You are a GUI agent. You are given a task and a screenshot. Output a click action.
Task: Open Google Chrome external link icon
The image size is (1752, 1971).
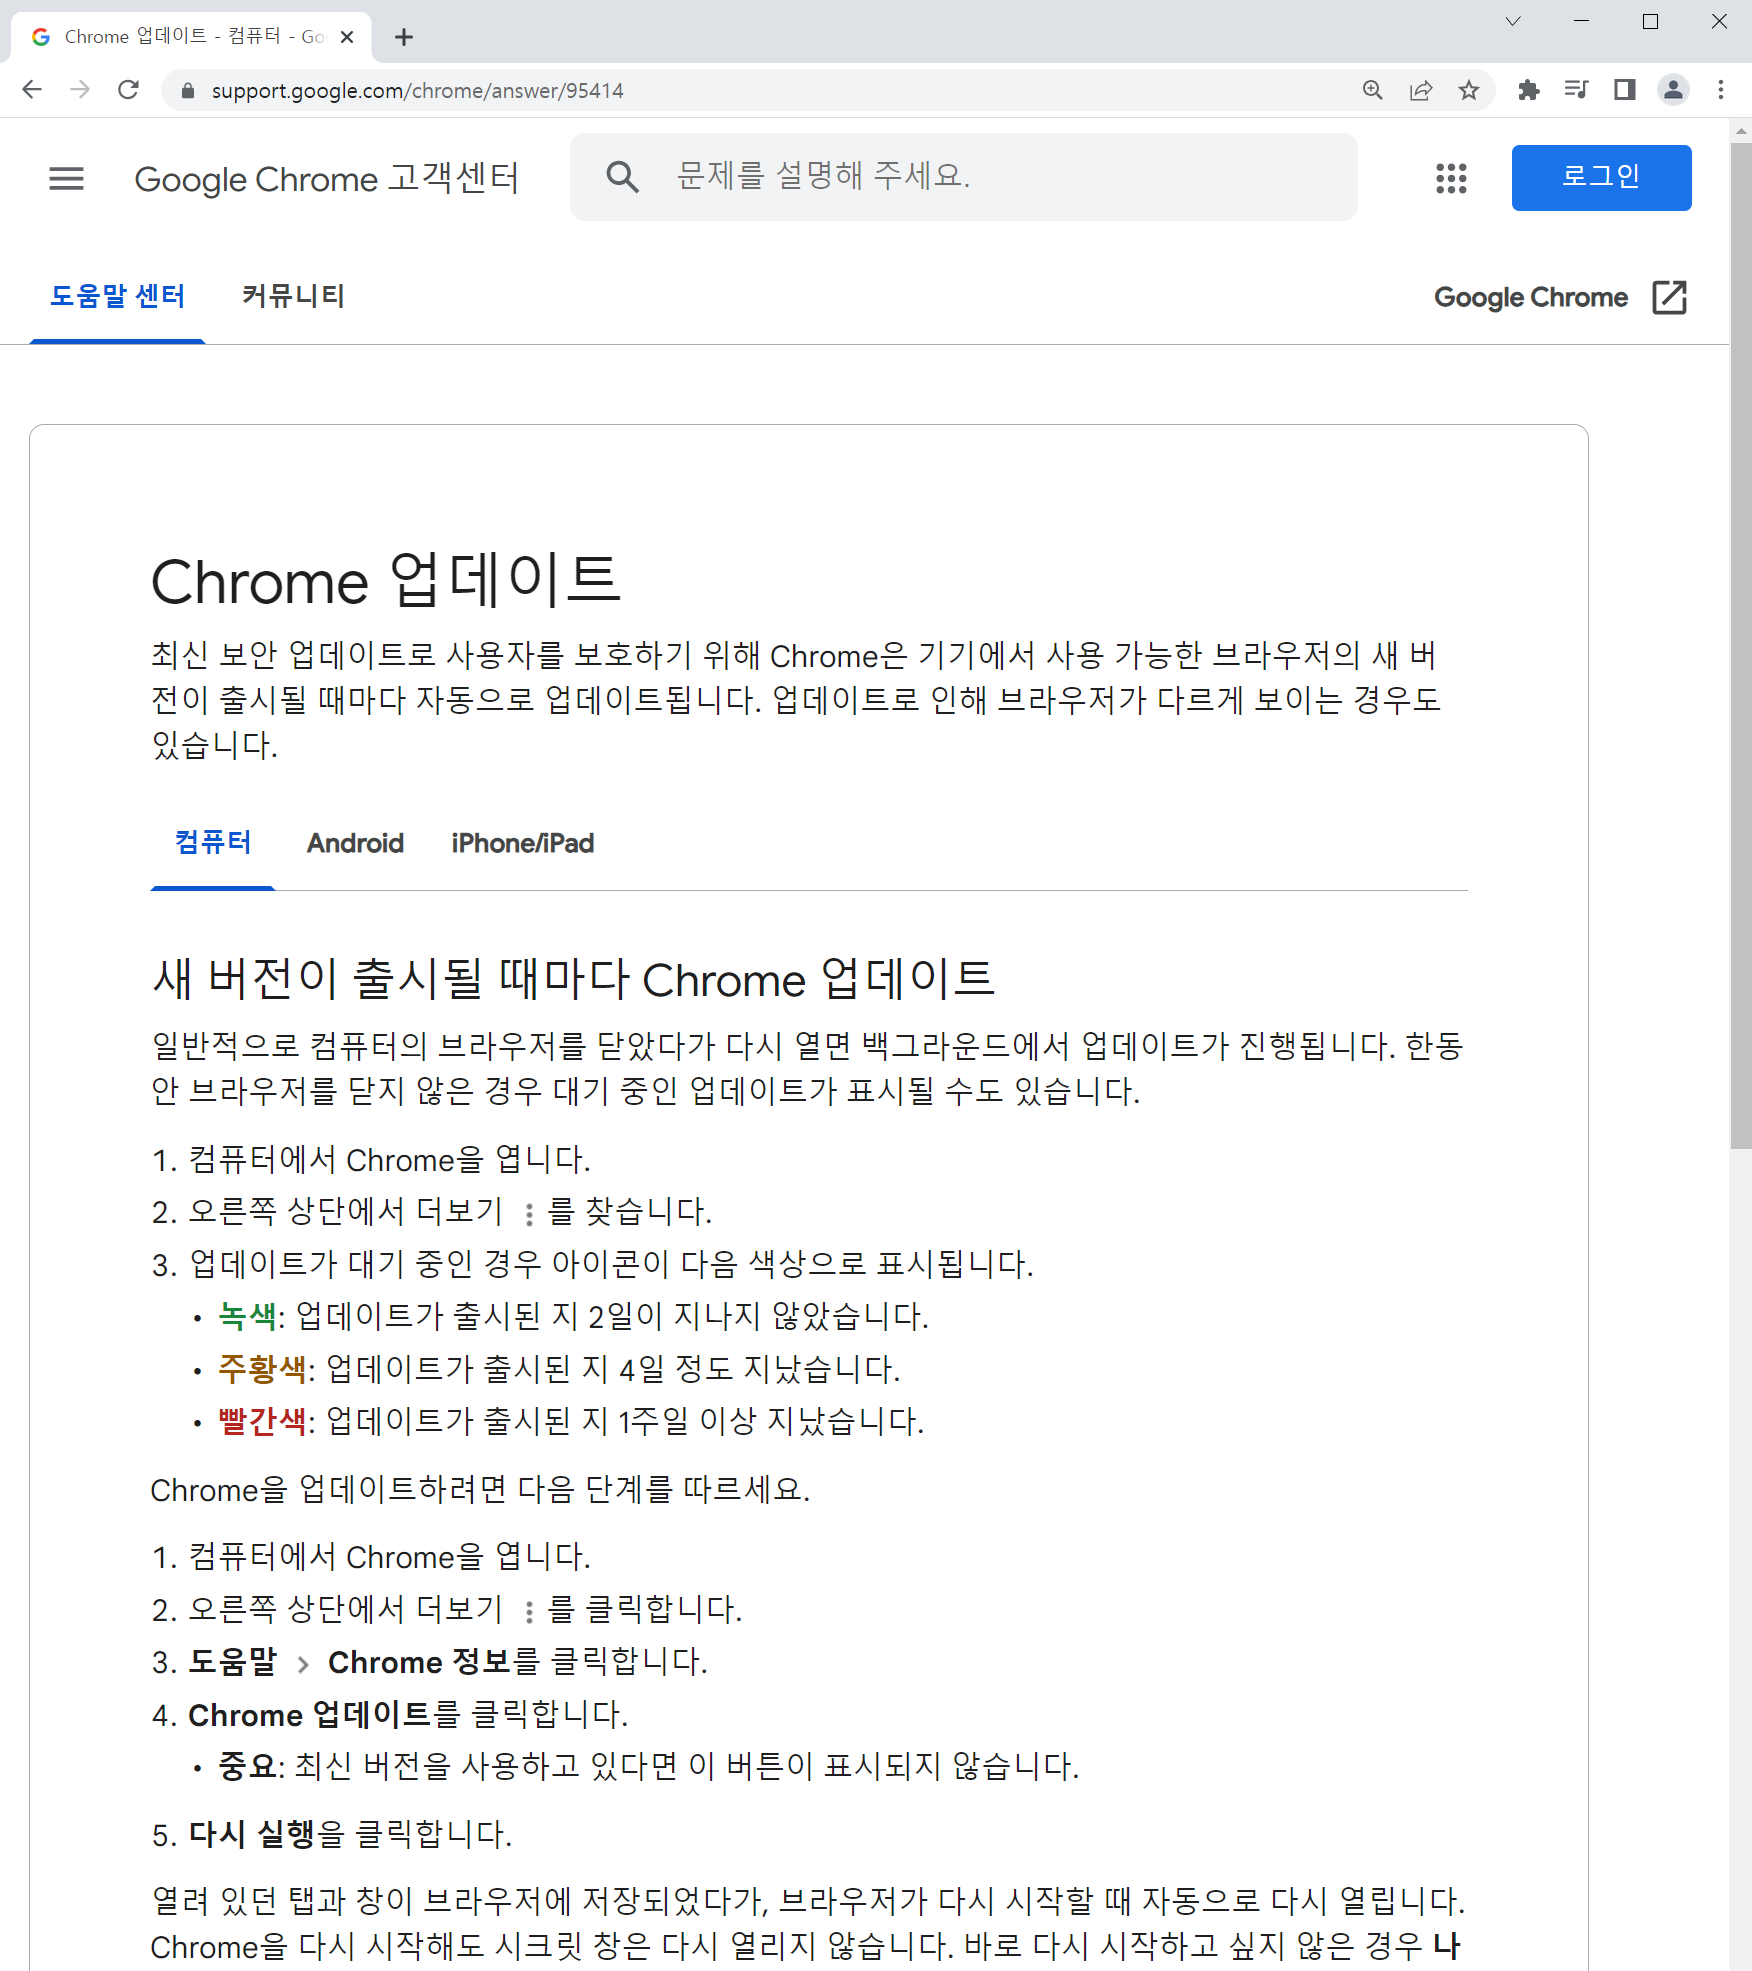pyautogui.click(x=1670, y=297)
